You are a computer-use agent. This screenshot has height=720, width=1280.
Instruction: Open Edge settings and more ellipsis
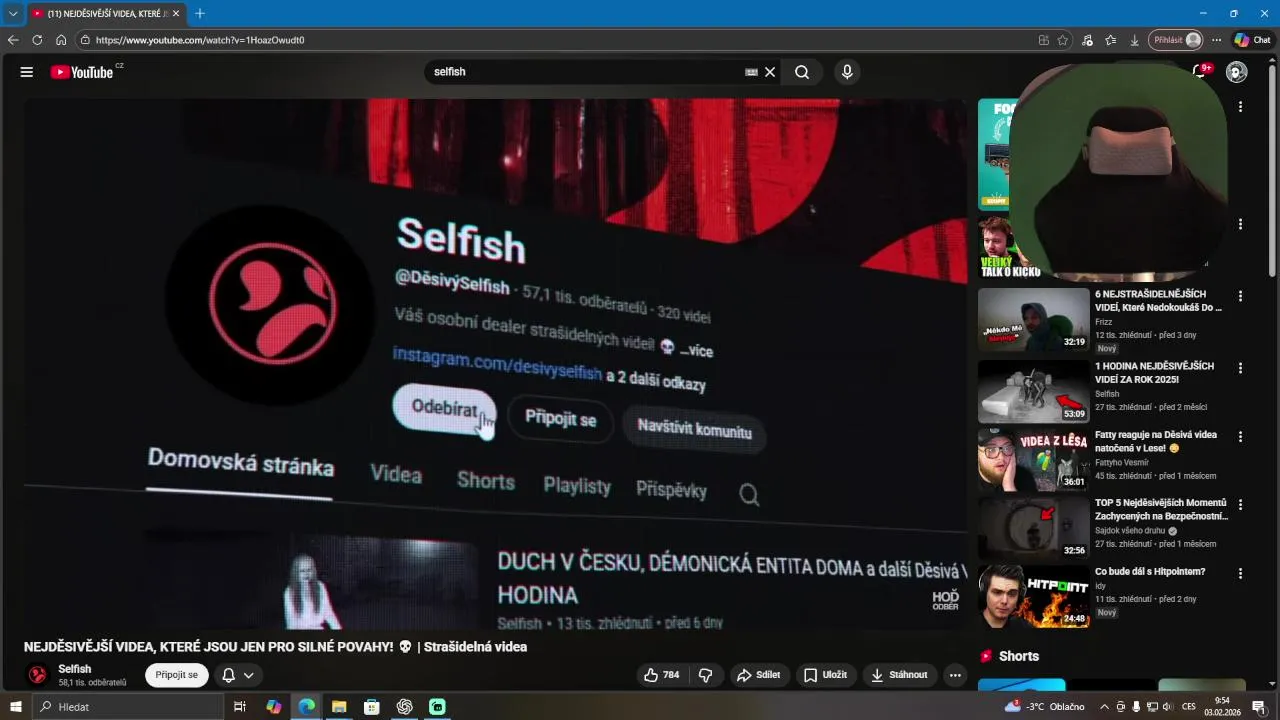point(1217,40)
